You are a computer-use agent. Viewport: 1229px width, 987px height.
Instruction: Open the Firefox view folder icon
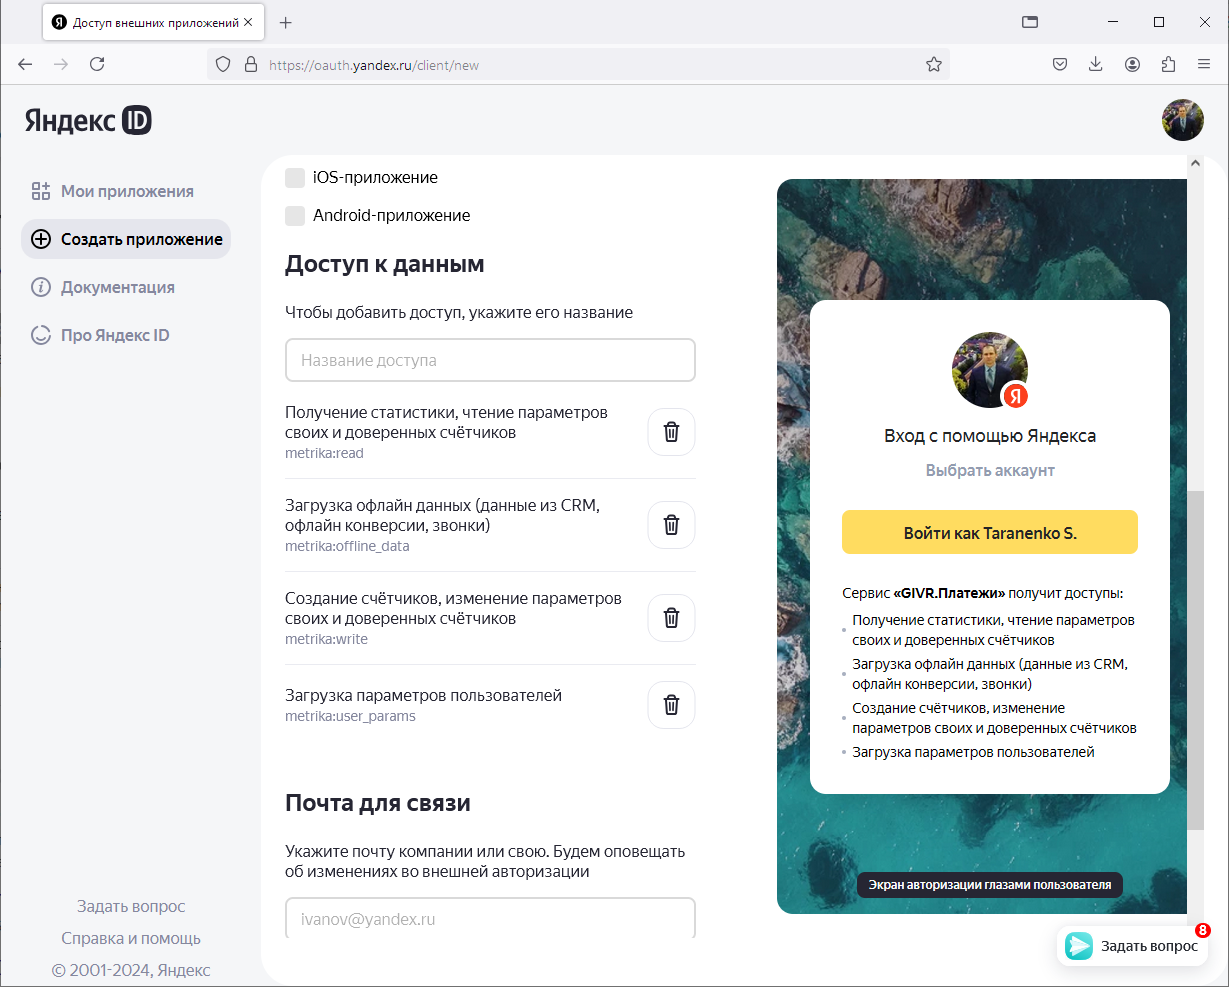tap(1030, 22)
